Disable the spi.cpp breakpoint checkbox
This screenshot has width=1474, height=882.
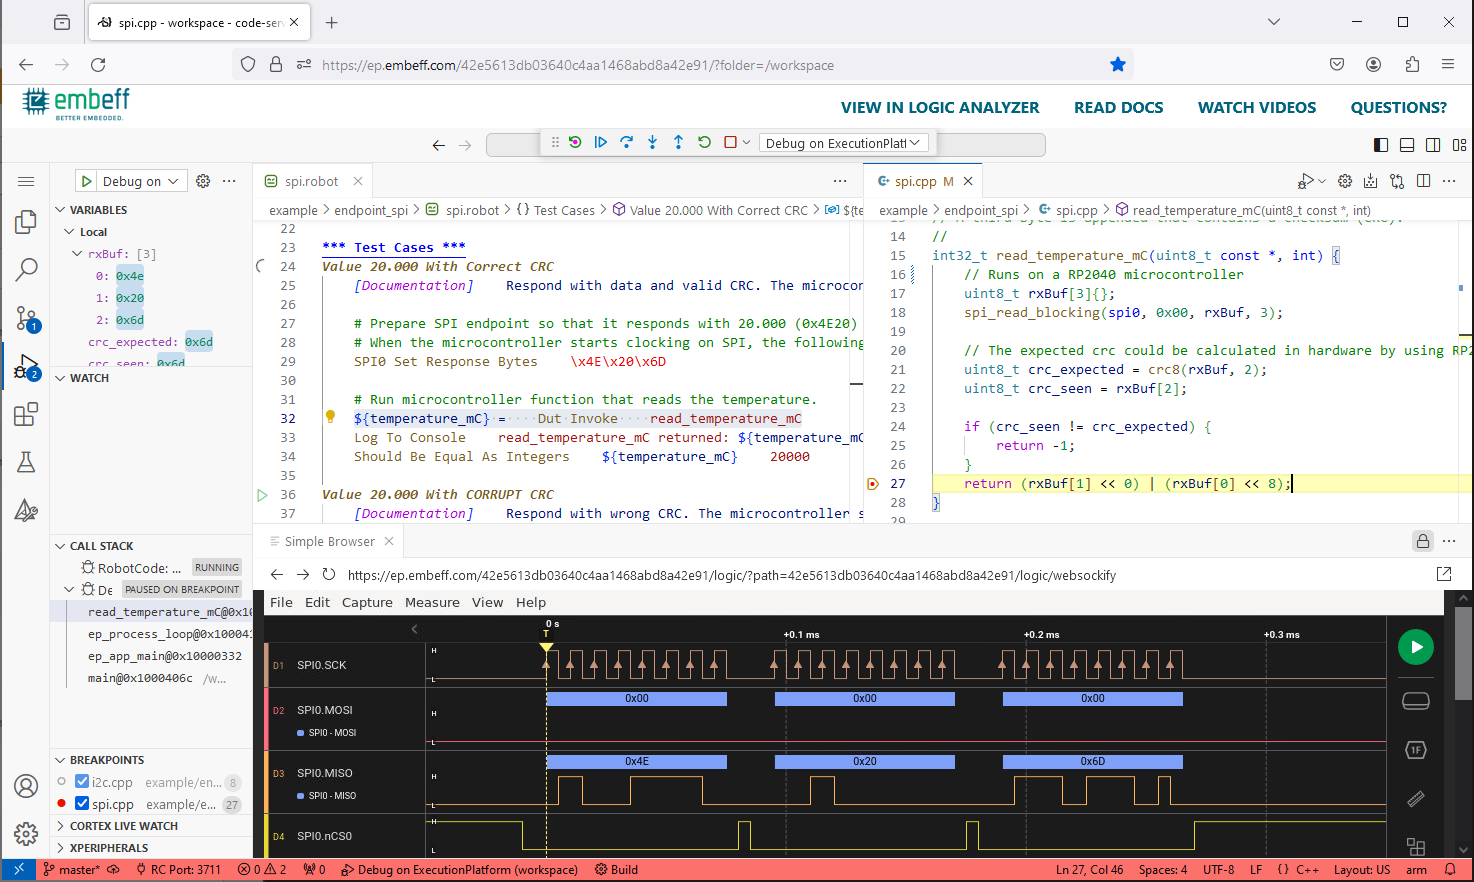(x=82, y=803)
